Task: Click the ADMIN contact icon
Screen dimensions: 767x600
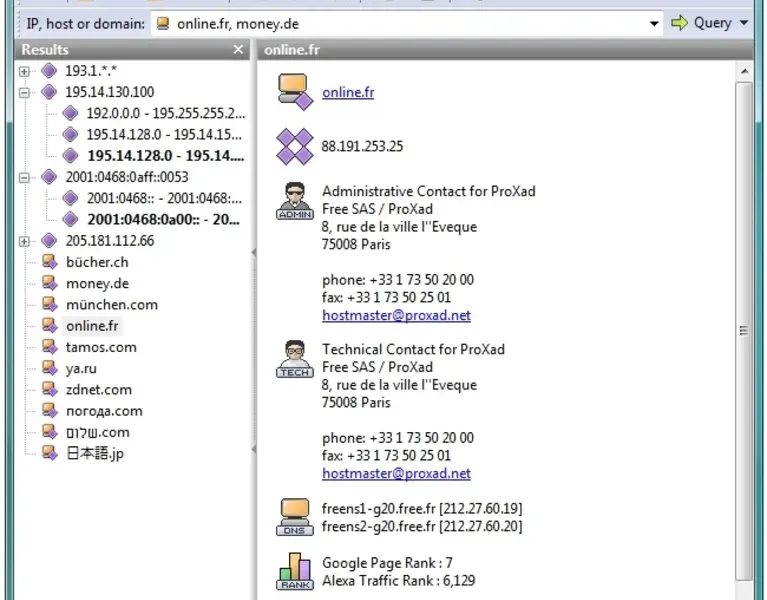Action: tap(294, 201)
